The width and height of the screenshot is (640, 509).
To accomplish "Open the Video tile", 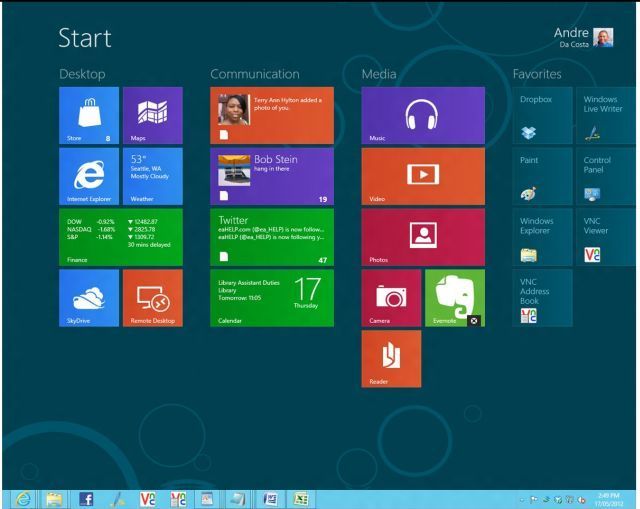I will coord(422,176).
